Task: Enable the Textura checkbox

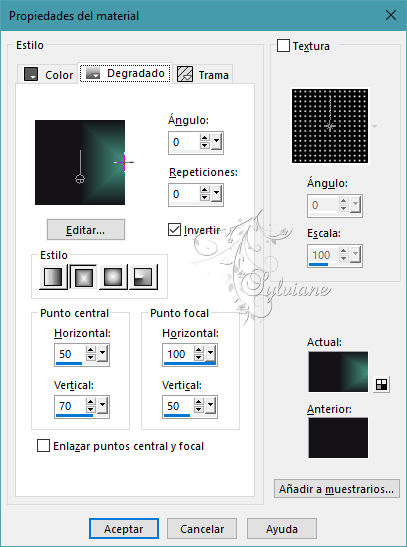Action: (283, 46)
